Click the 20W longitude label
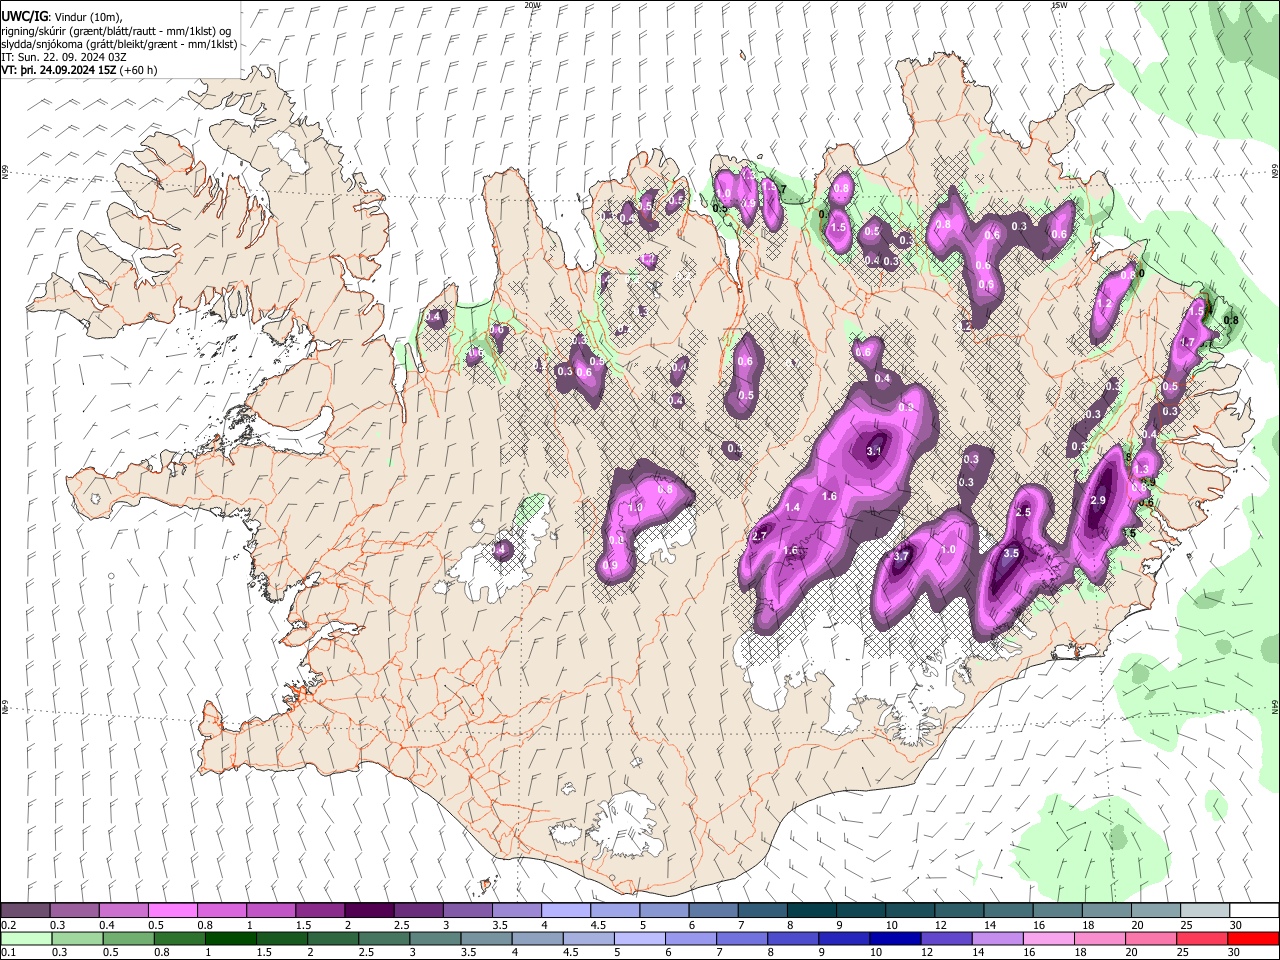1280x960 pixels. pyautogui.click(x=532, y=5)
